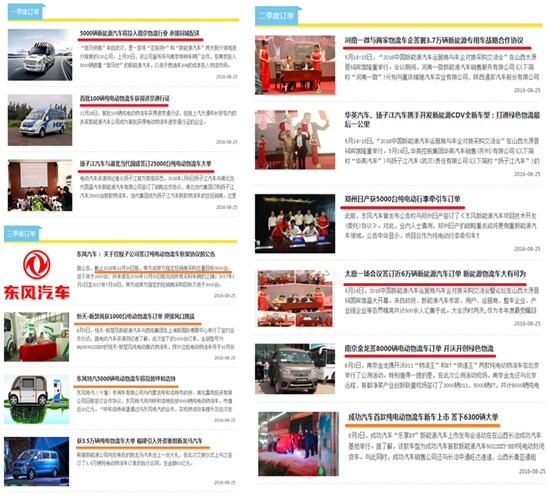The height and width of the screenshot is (497, 547).
Task: Click the 2016-08-25 date under 扬子江汽车 25000台 article
Action: 226,207
